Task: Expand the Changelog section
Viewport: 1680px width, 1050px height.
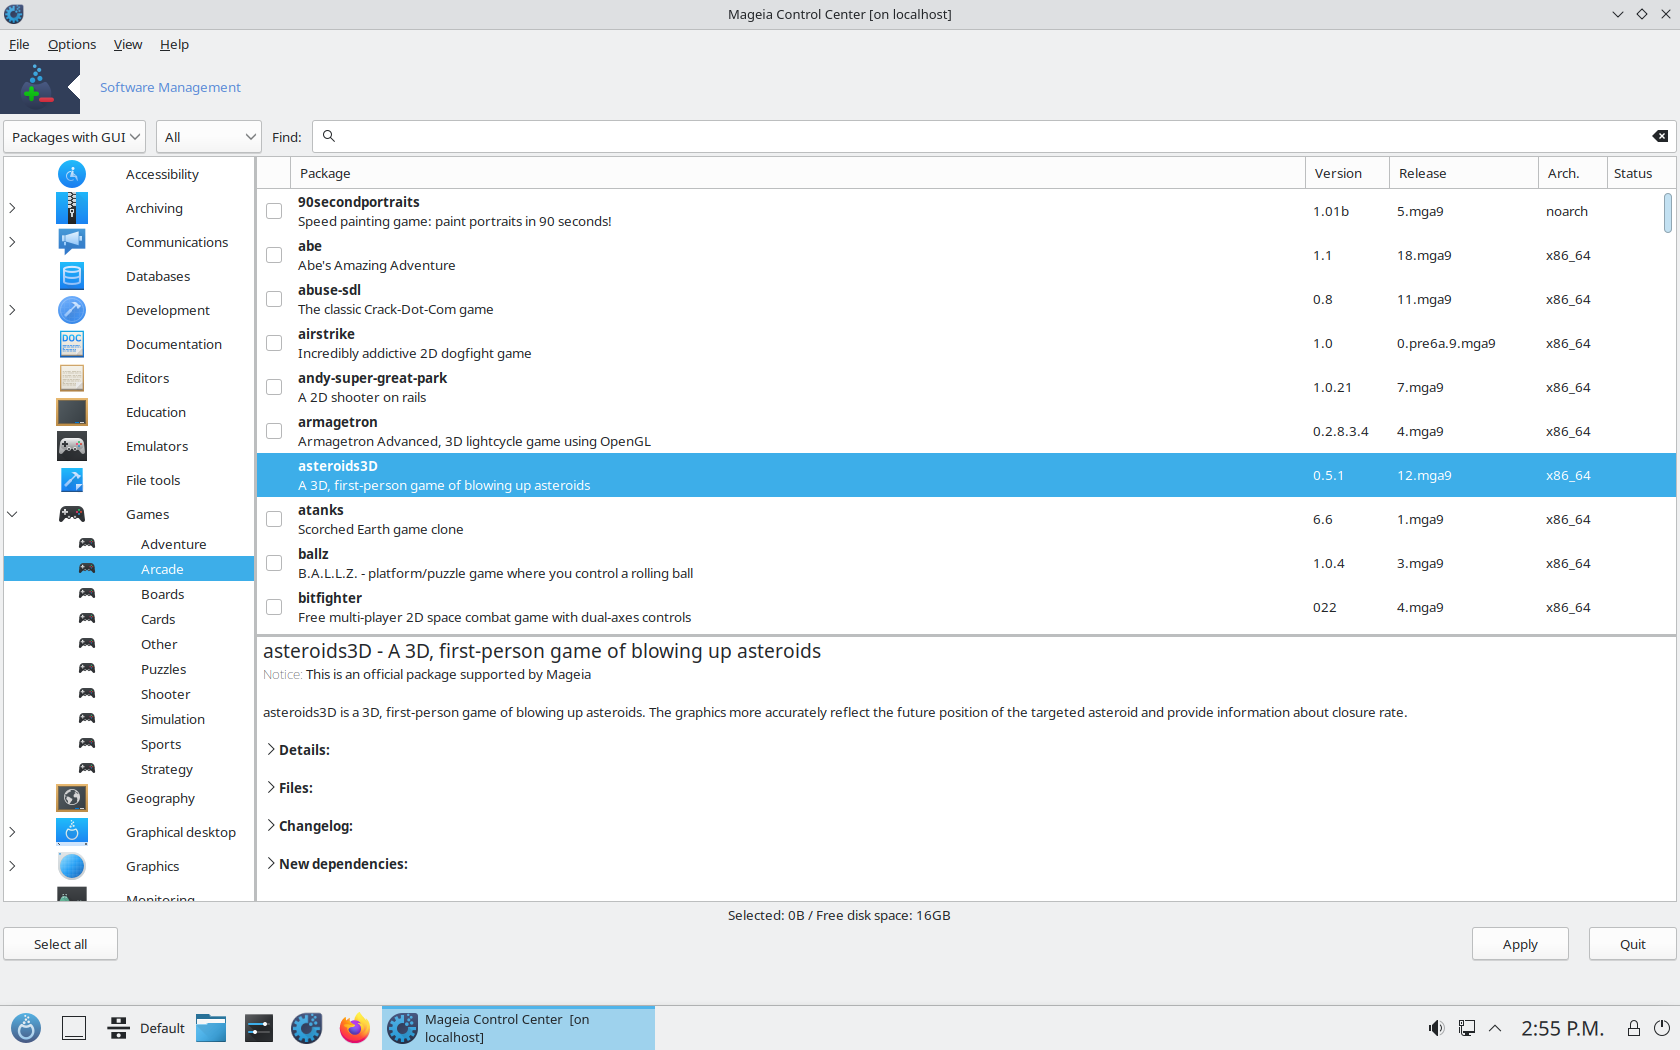Action: 271,825
